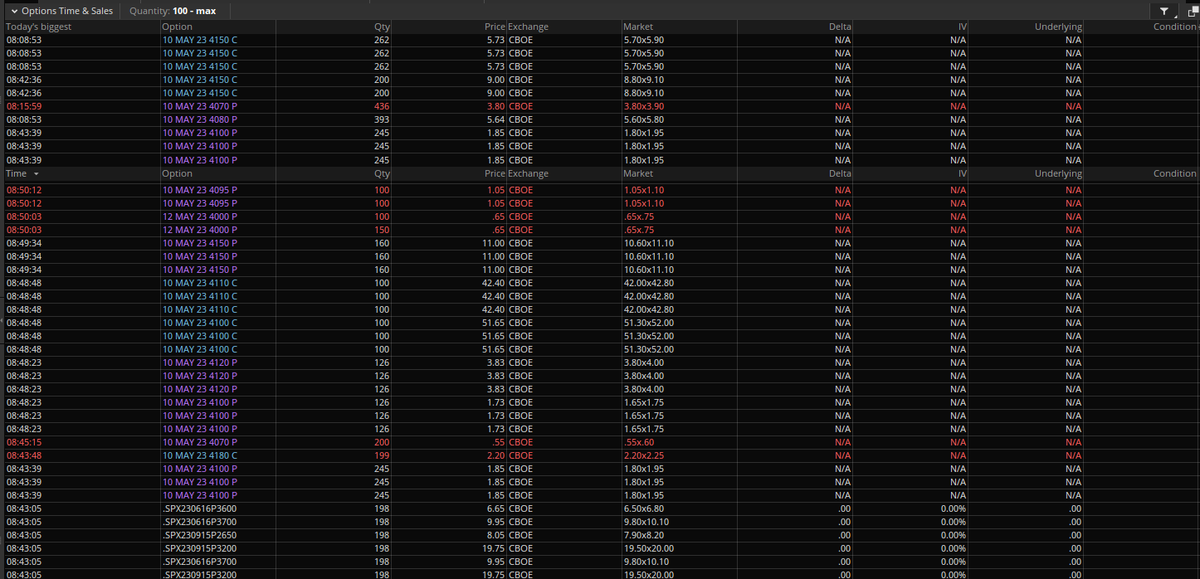Click Underlying header in Today's biggest table

point(1058,27)
